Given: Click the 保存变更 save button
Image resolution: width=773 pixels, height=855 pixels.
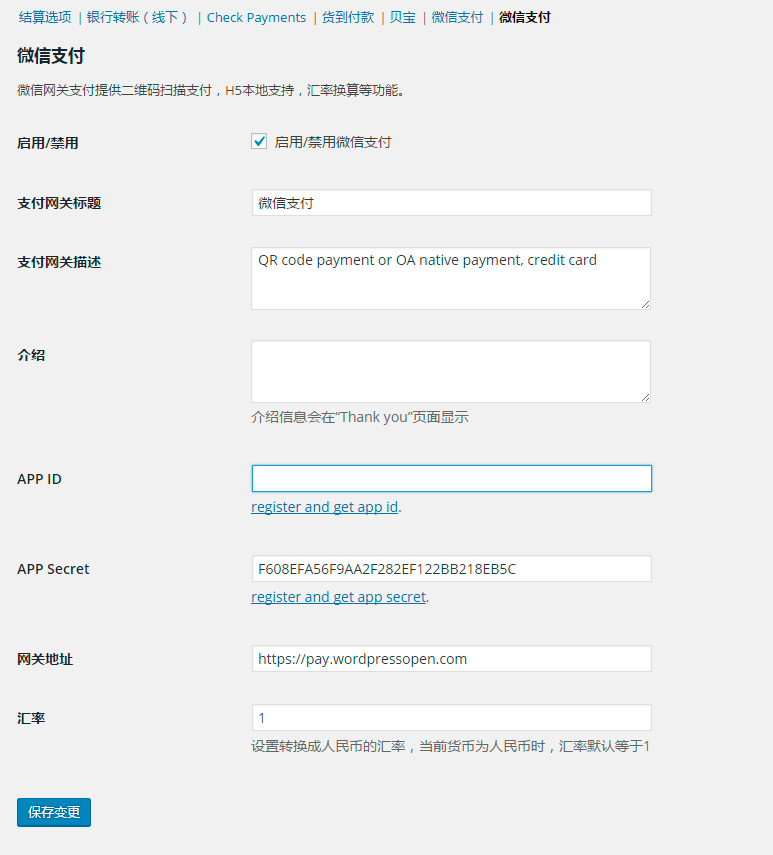Looking at the screenshot, I should click(54, 812).
